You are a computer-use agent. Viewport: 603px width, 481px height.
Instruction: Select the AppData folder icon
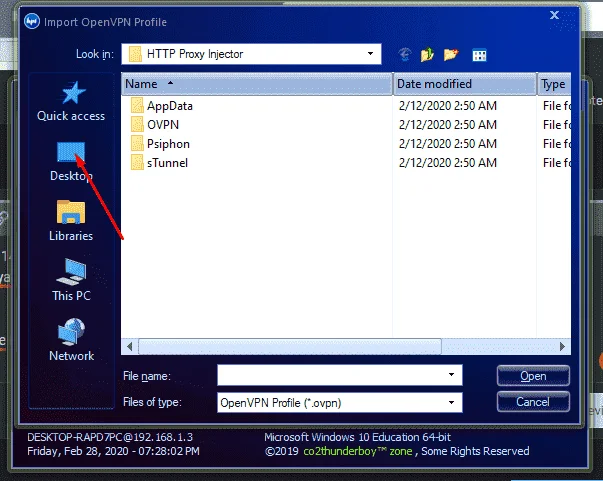coord(137,105)
